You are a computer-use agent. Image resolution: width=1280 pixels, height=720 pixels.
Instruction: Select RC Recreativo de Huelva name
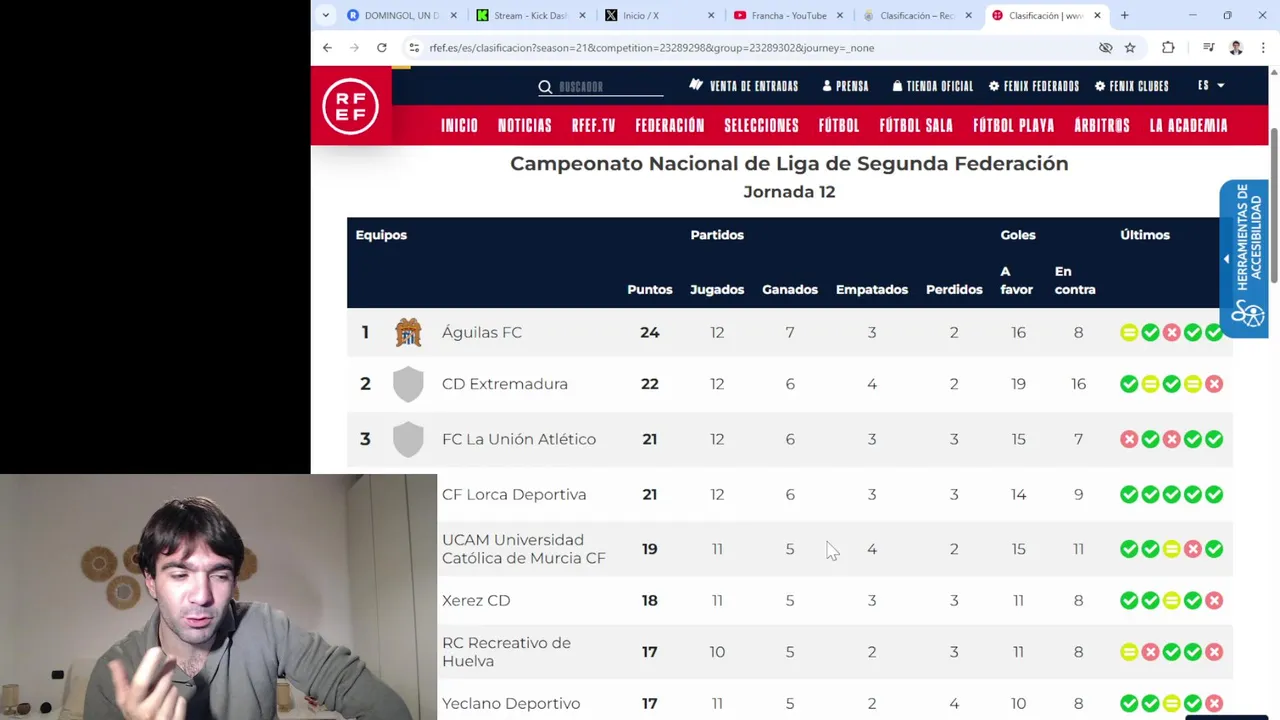[506, 652]
